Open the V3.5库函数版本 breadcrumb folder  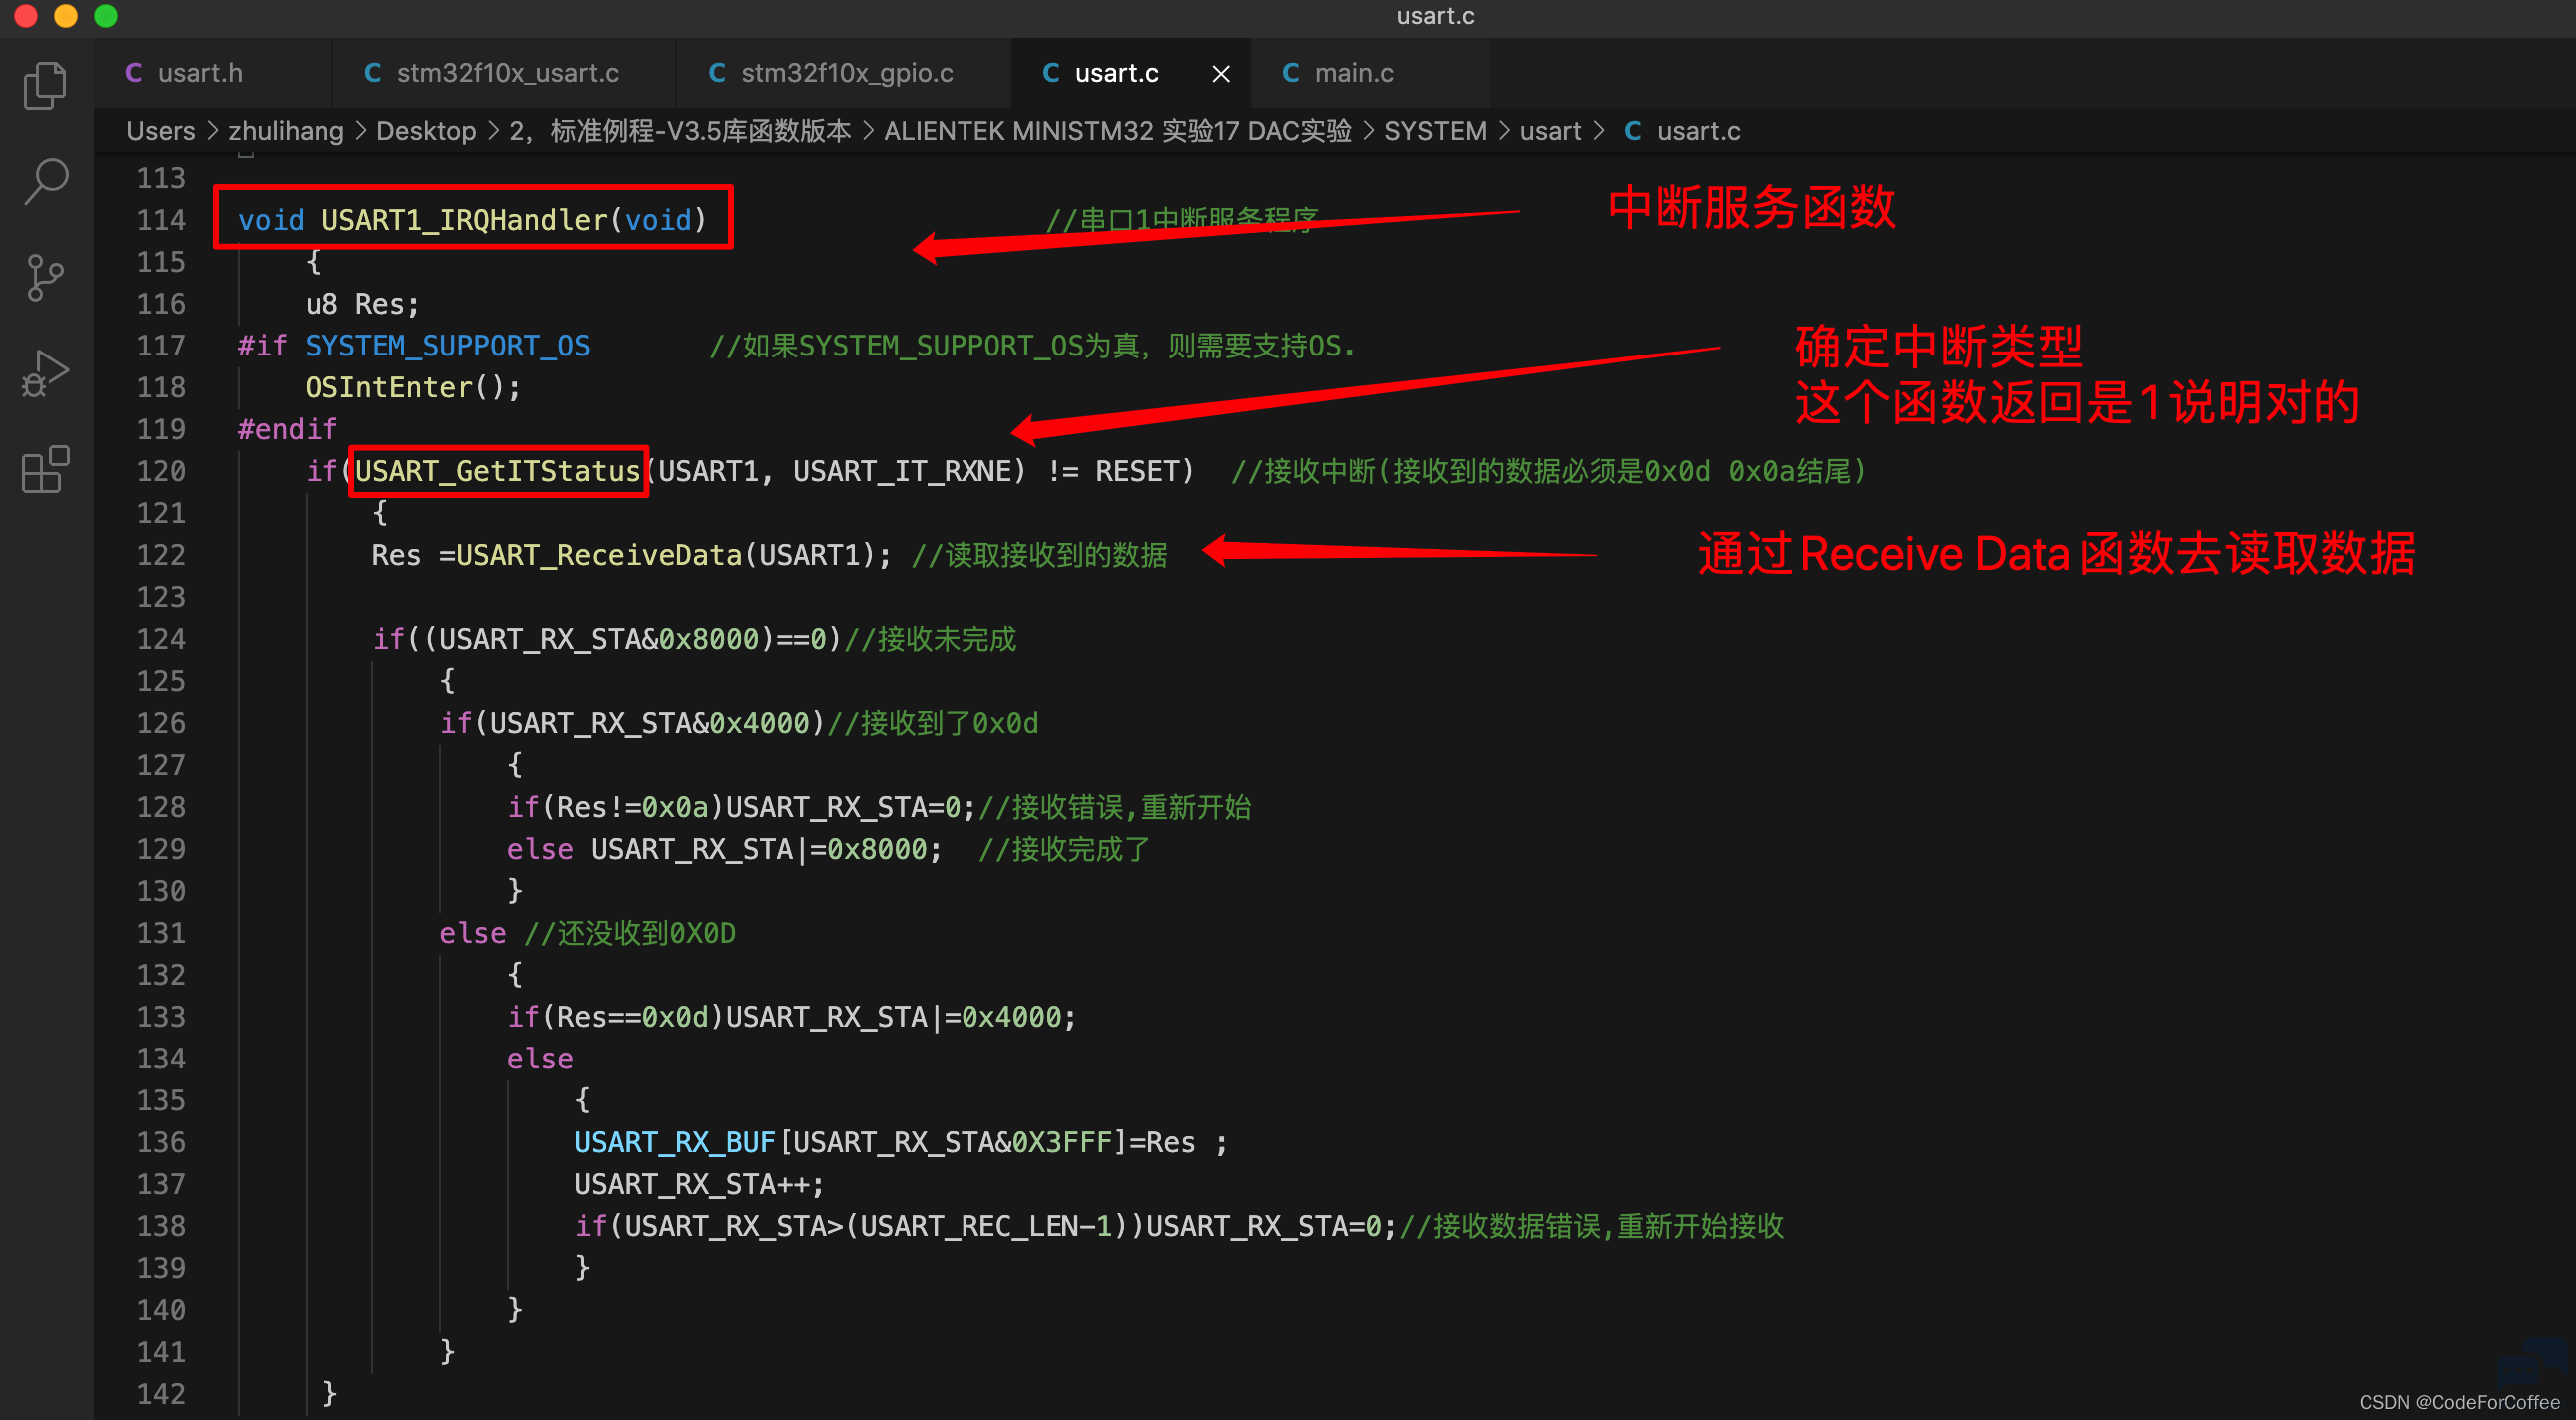point(680,131)
